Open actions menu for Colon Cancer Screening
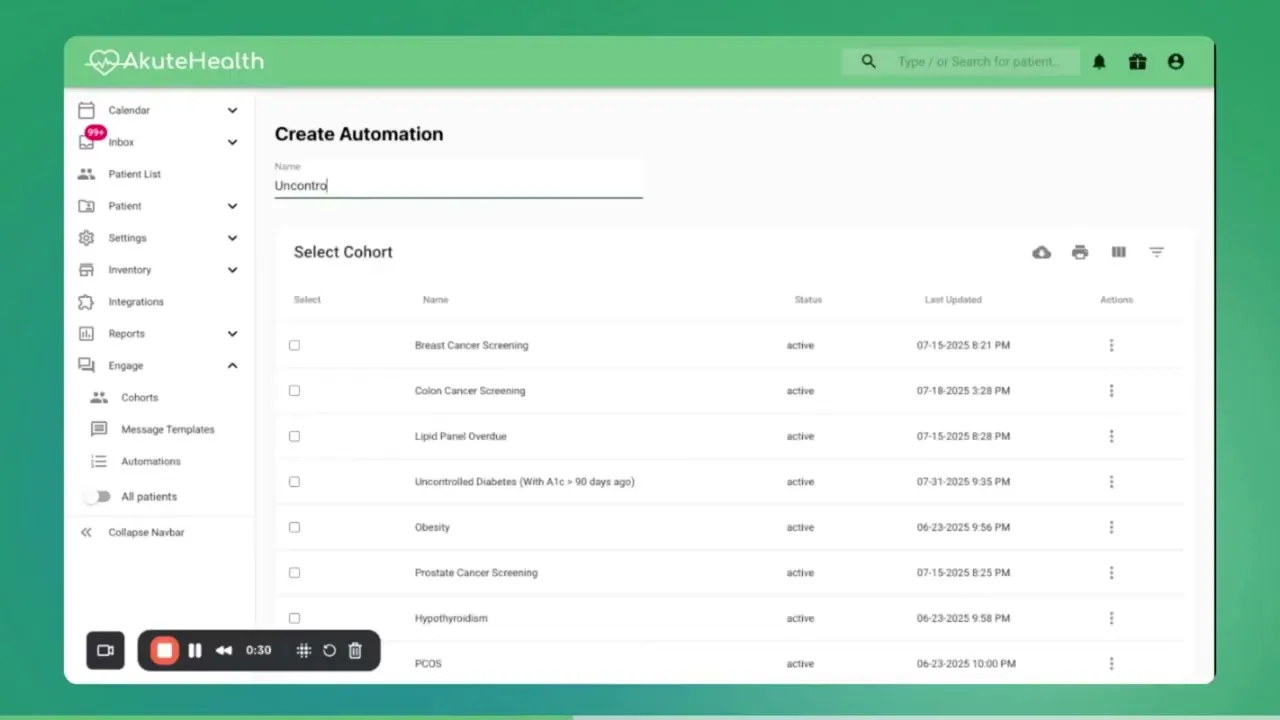Image resolution: width=1280 pixels, height=720 pixels. tap(1111, 391)
